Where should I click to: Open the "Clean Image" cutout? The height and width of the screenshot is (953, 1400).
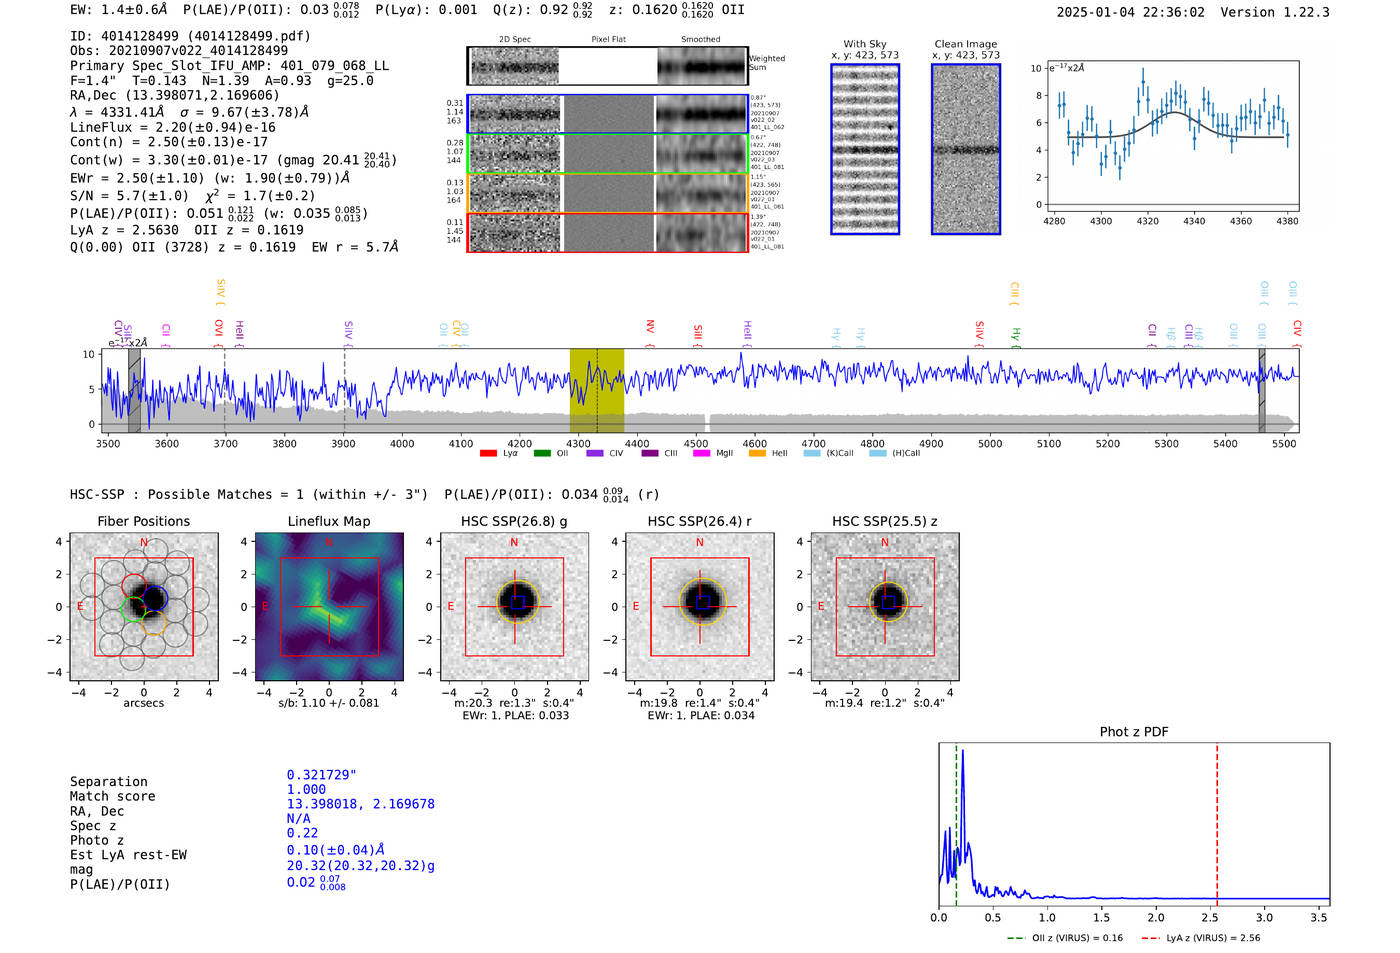pyautogui.click(x=966, y=149)
